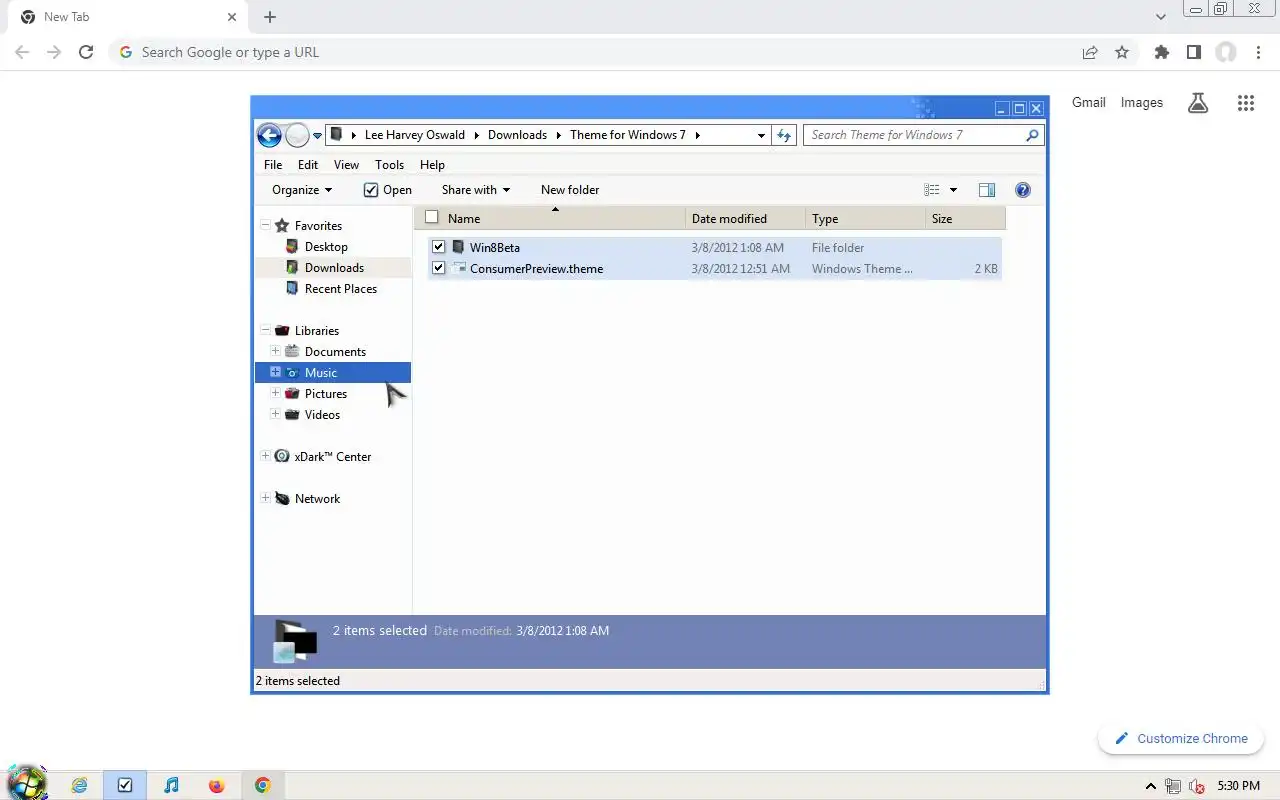The height and width of the screenshot is (800, 1280).
Task: Expand the Pictures library node
Action: [x=275, y=393]
